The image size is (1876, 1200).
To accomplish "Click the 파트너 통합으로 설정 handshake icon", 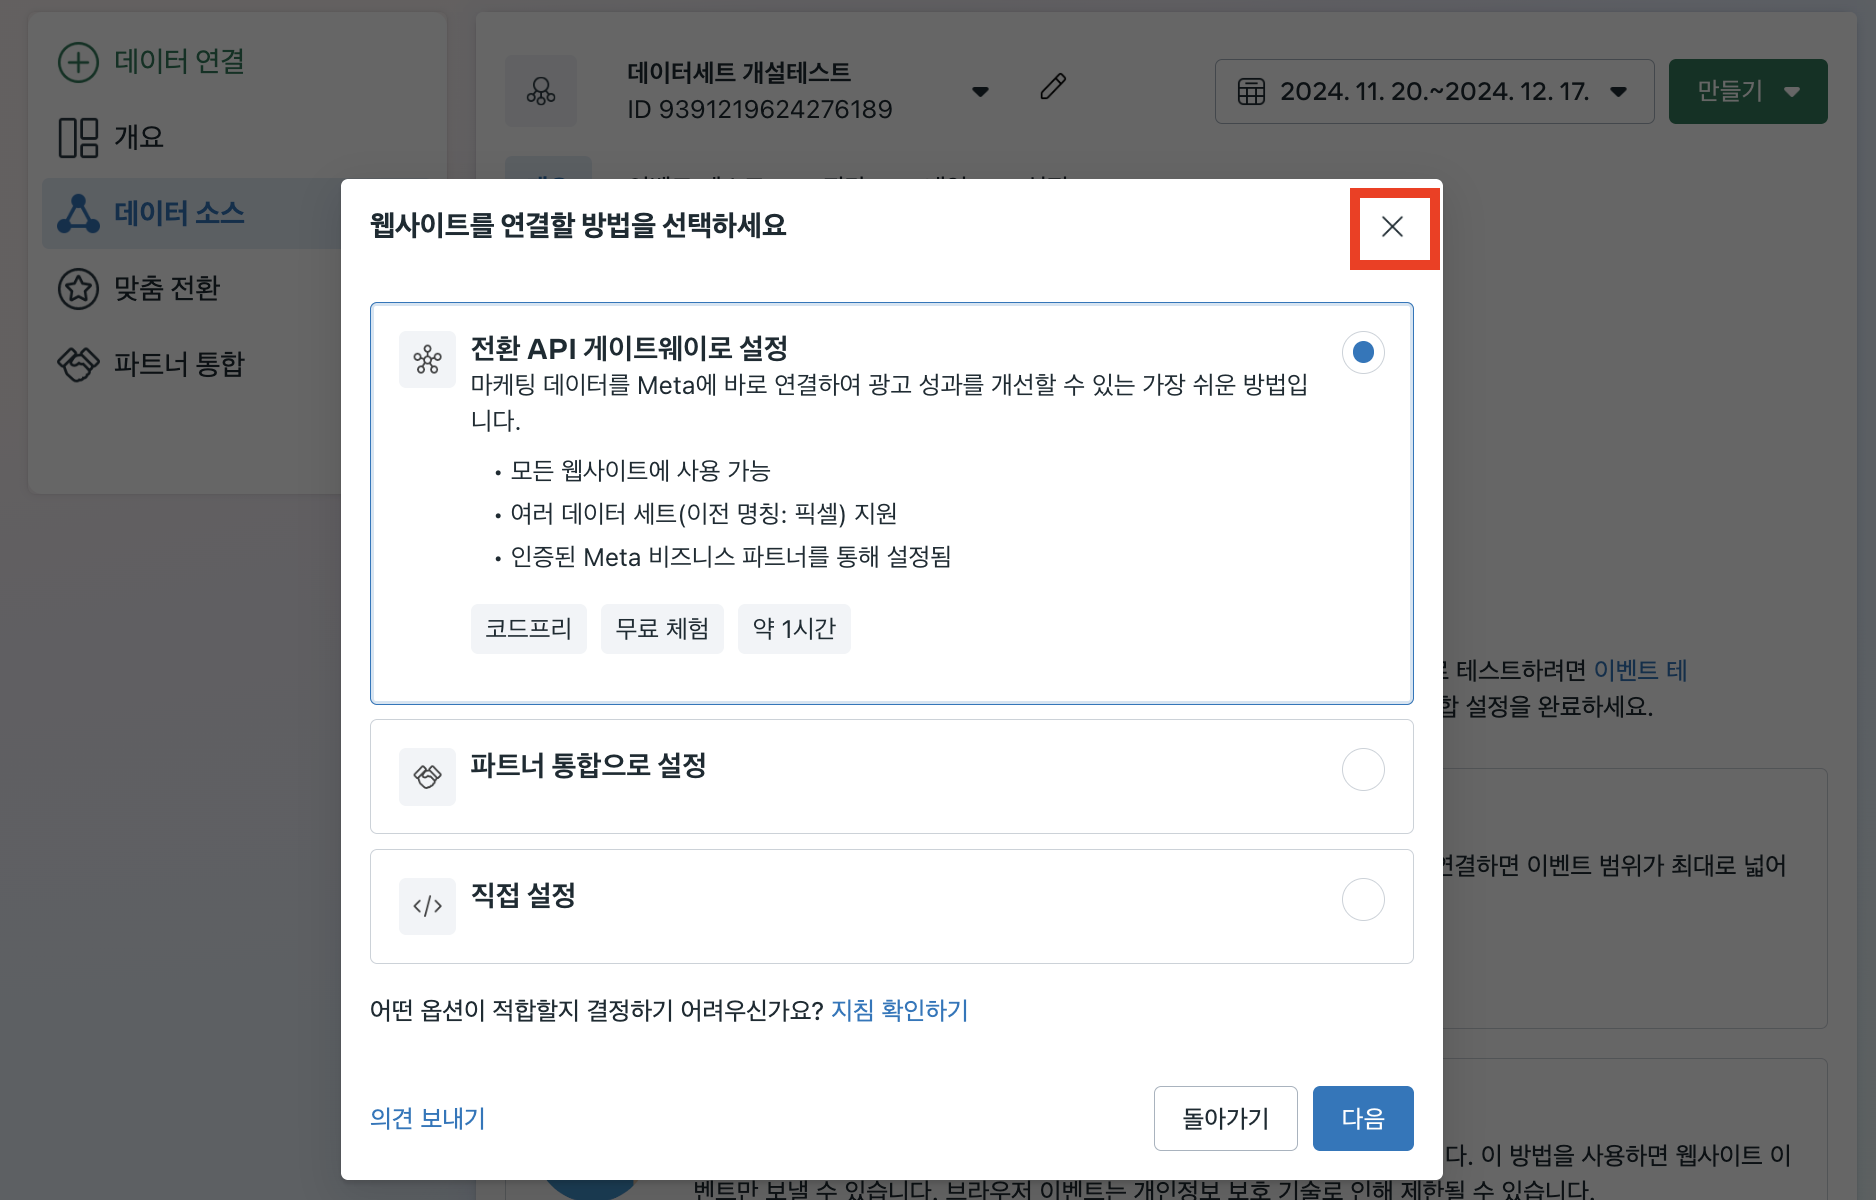I will (427, 777).
